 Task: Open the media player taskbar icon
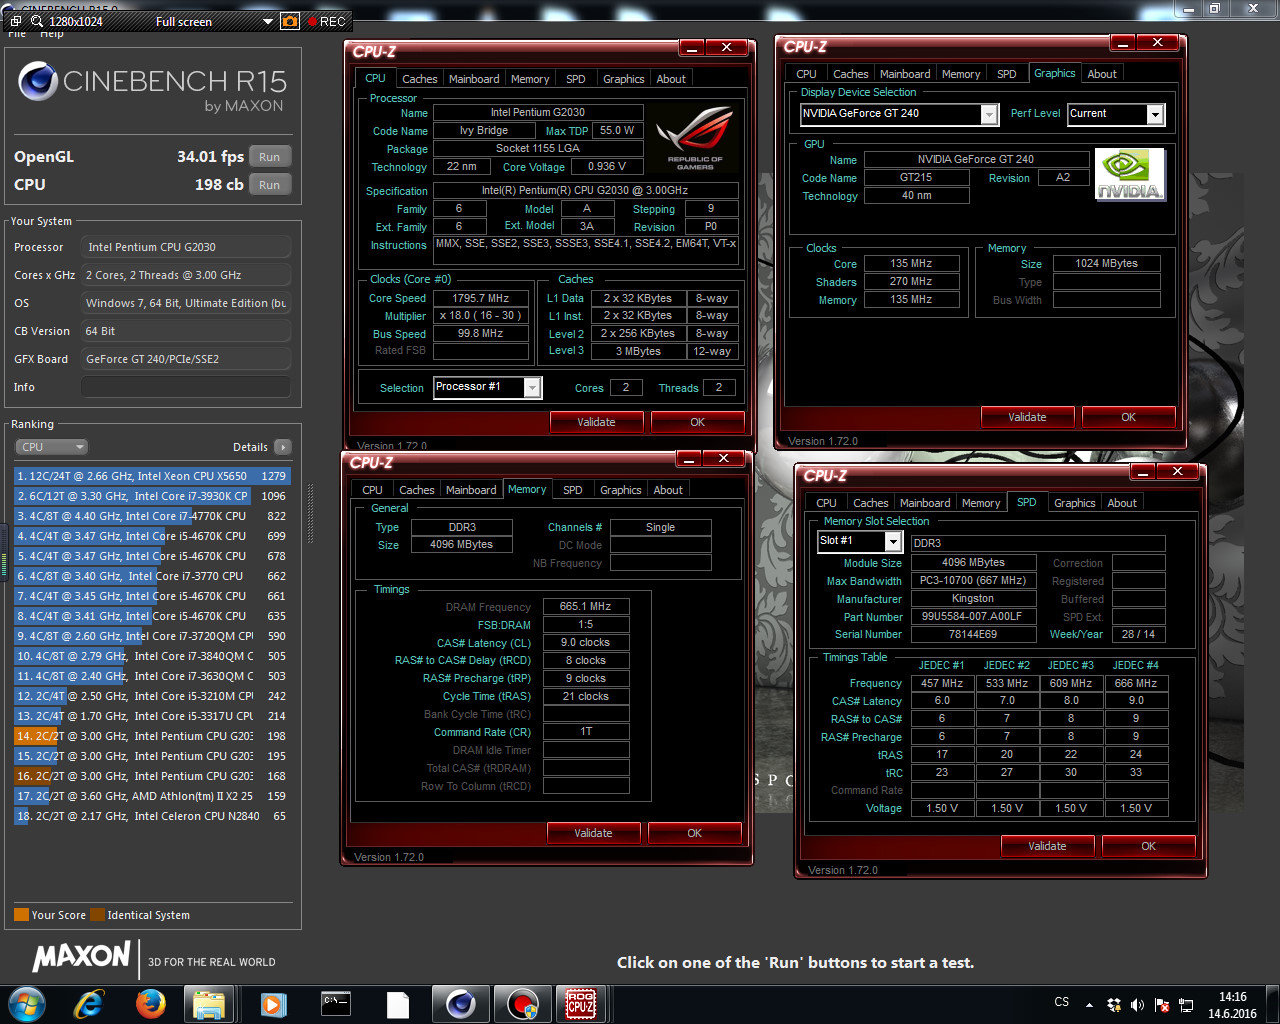(x=273, y=1003)
